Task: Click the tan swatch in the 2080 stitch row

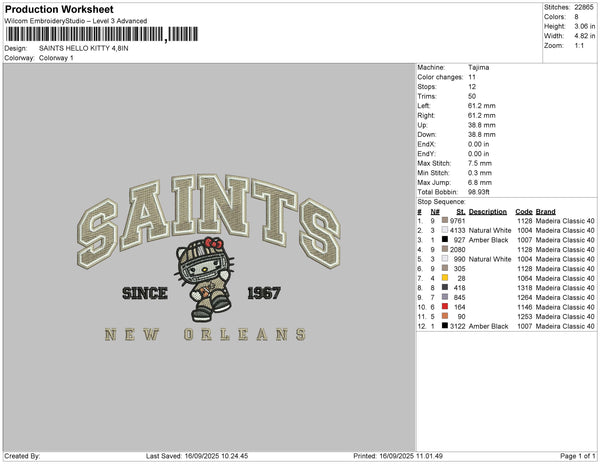Action: (x=445, y=249)
